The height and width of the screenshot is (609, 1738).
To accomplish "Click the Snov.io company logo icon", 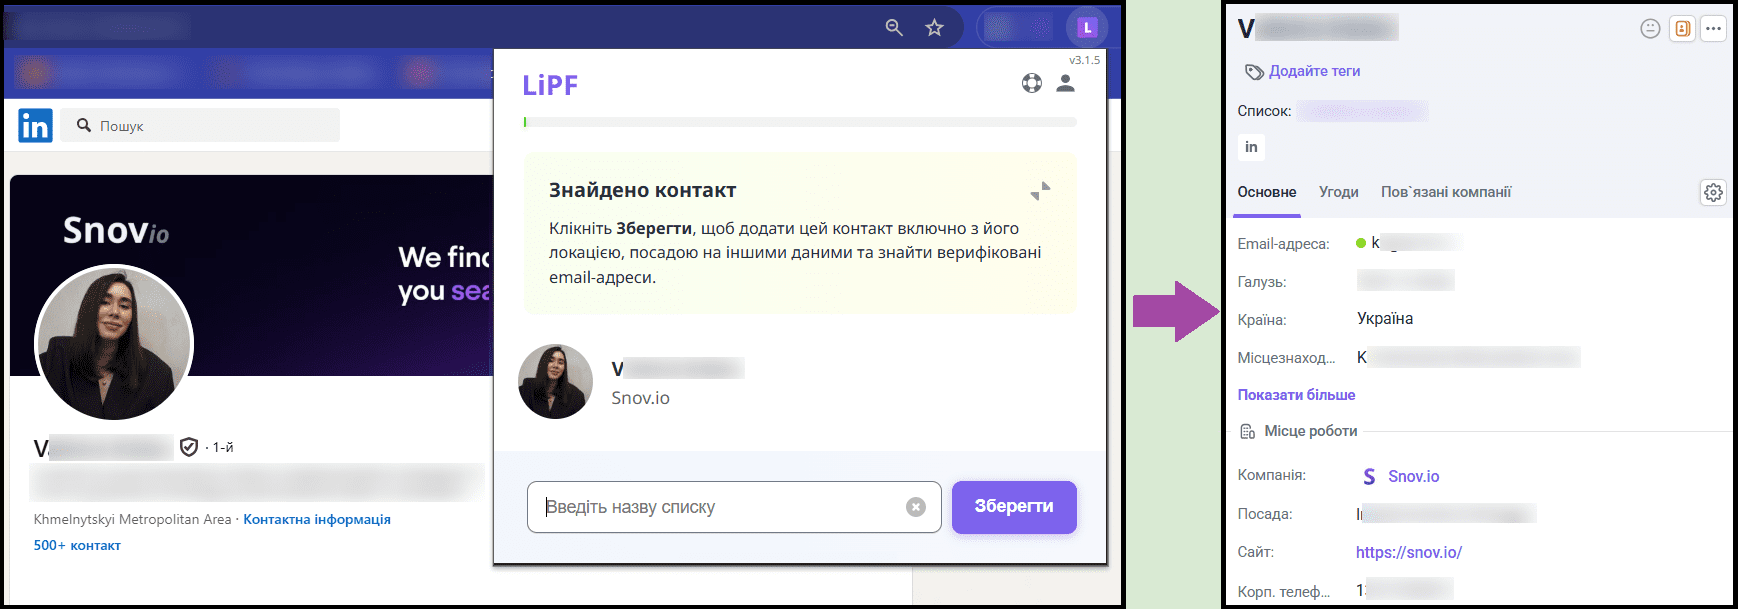I will pos(1369,476).
